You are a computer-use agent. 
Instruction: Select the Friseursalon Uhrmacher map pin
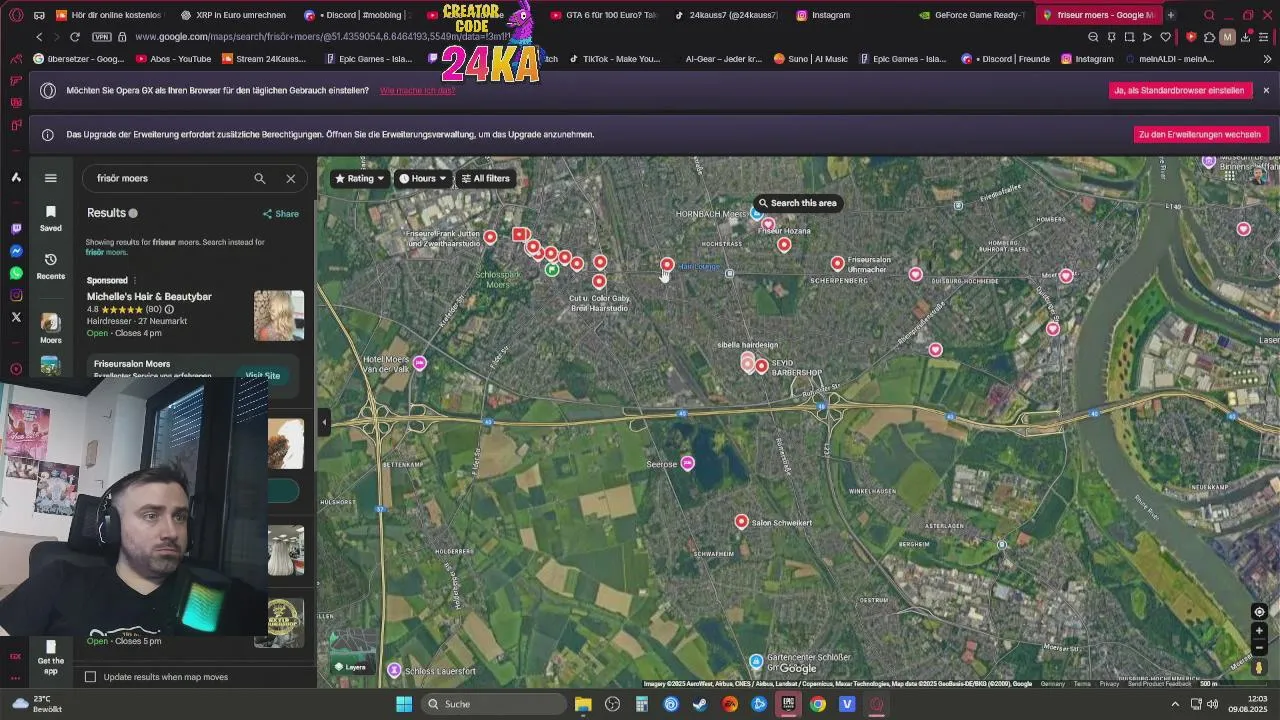837,263
